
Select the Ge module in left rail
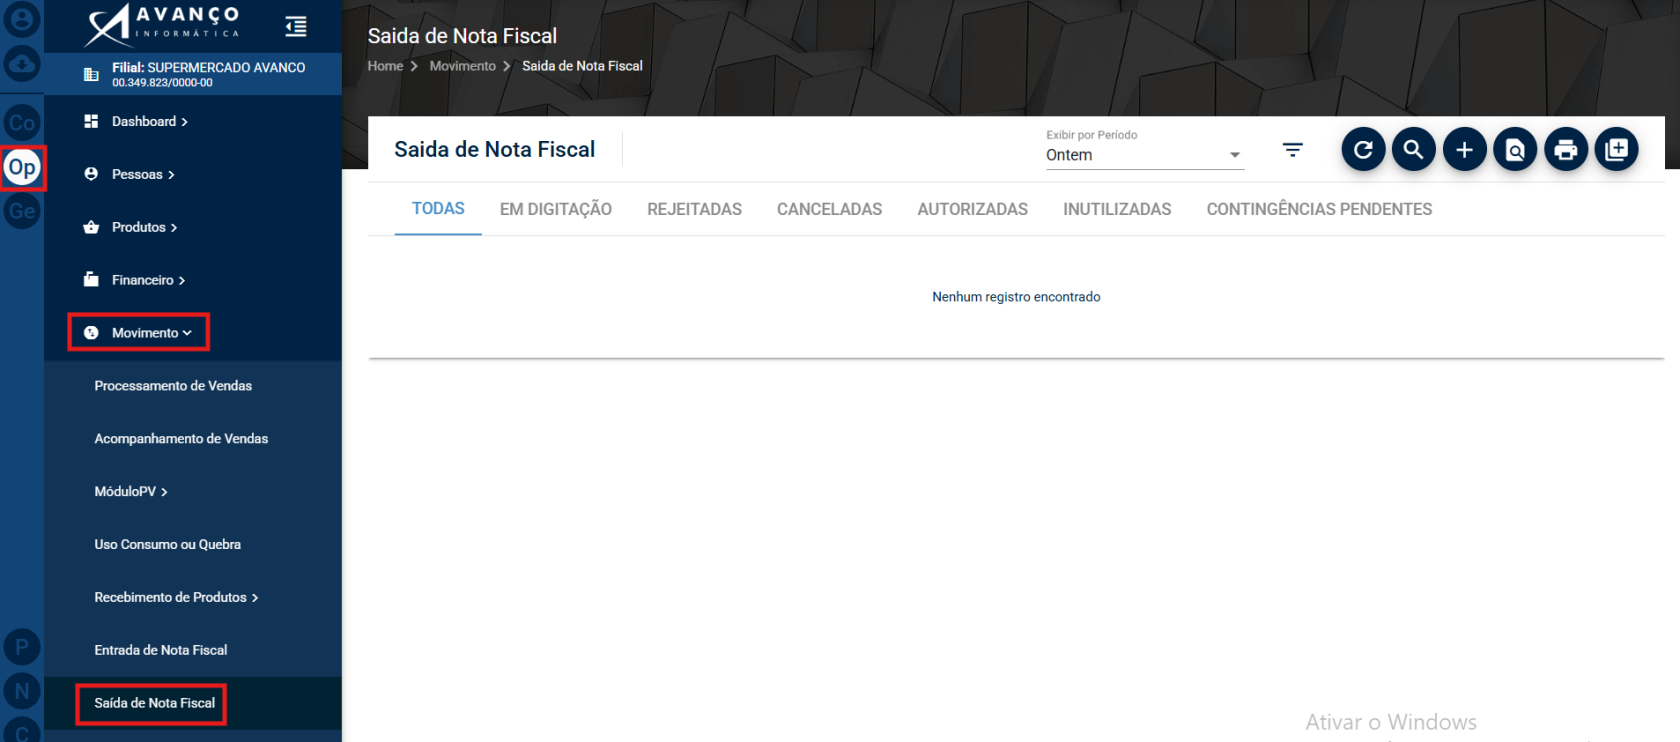click(22, 211)
